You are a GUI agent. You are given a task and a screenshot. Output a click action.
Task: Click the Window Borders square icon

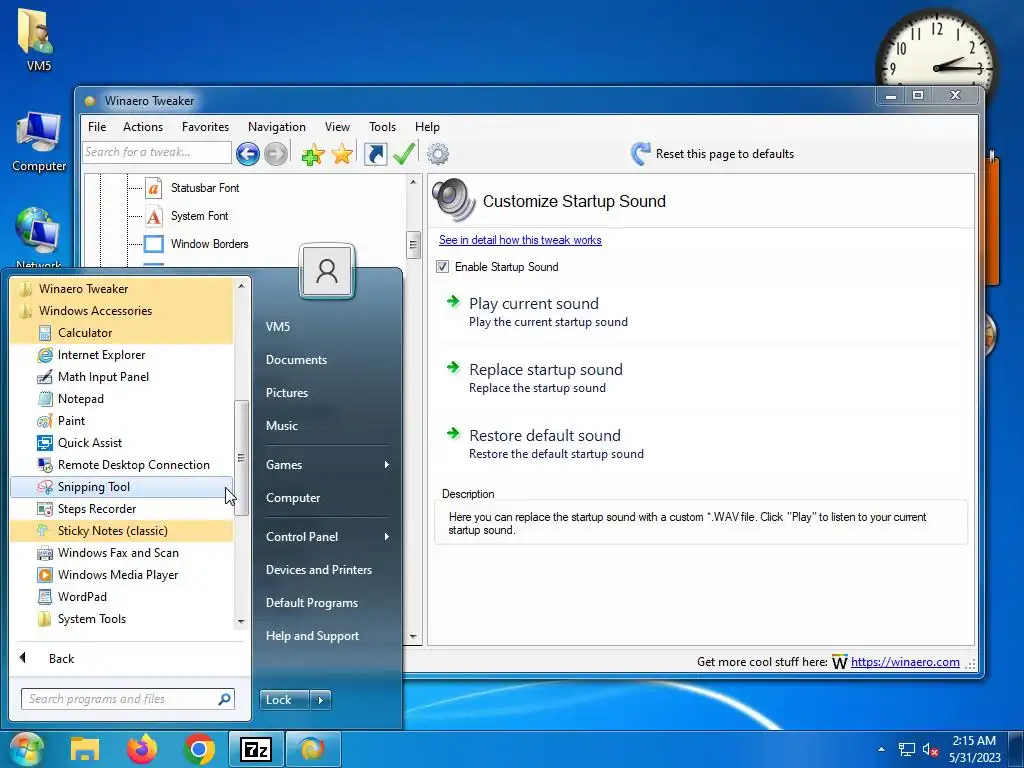pyautogui.click(x=153, y=244)
